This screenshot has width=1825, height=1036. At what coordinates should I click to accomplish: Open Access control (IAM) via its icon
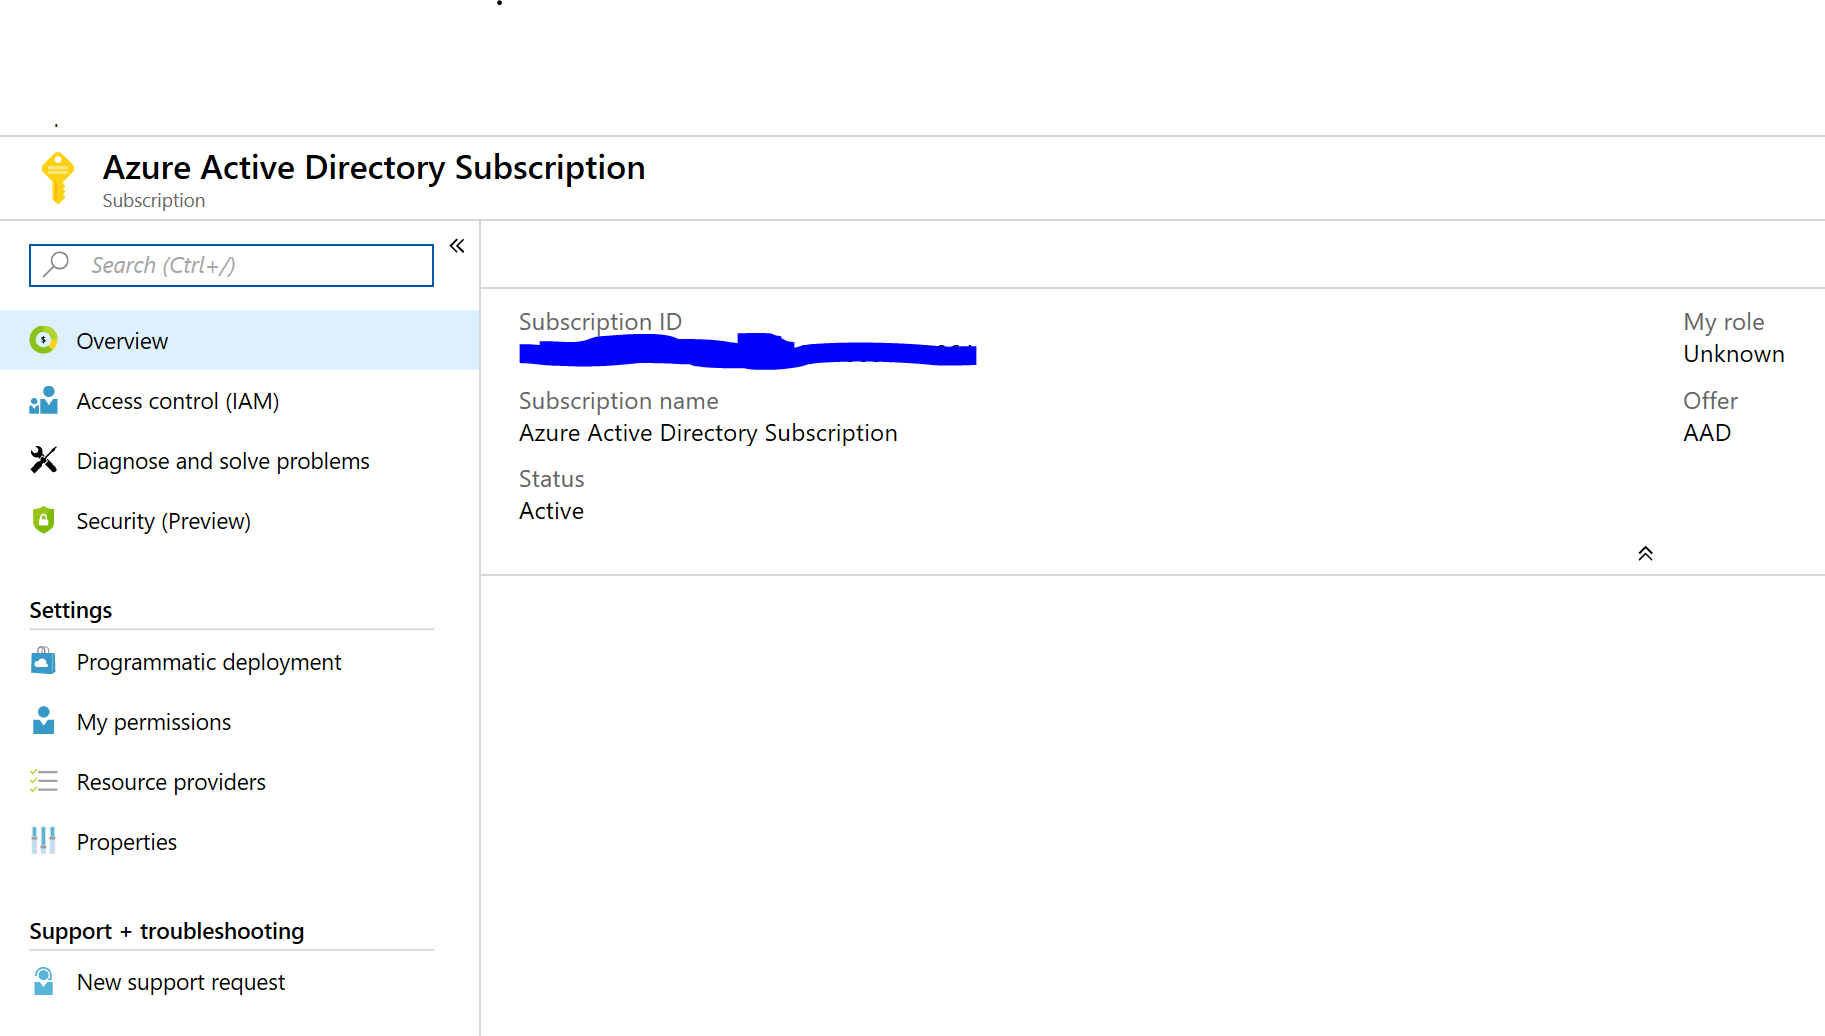point(43,400)
